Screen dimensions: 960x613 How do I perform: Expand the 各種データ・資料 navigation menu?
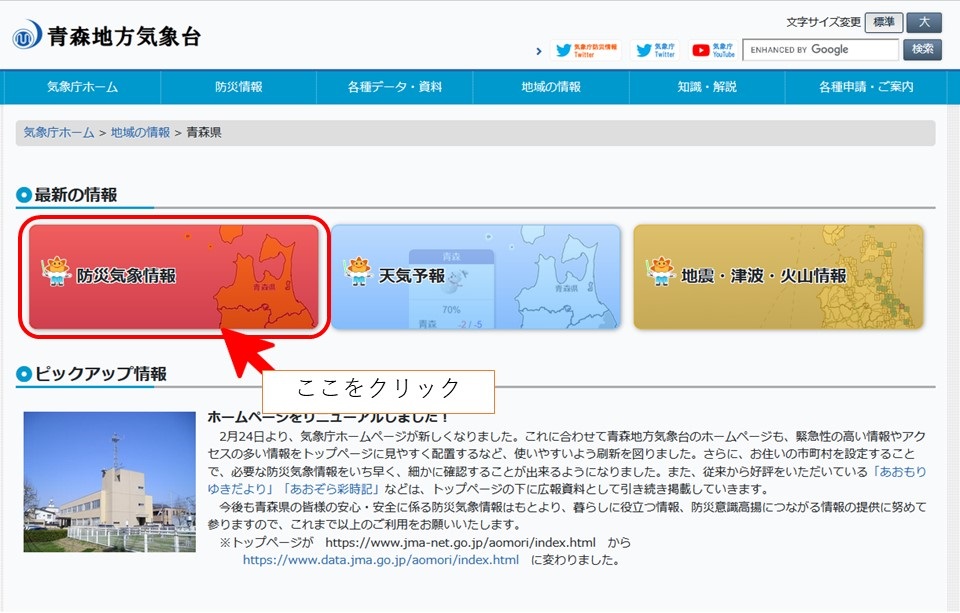click(x=395, y=87)
